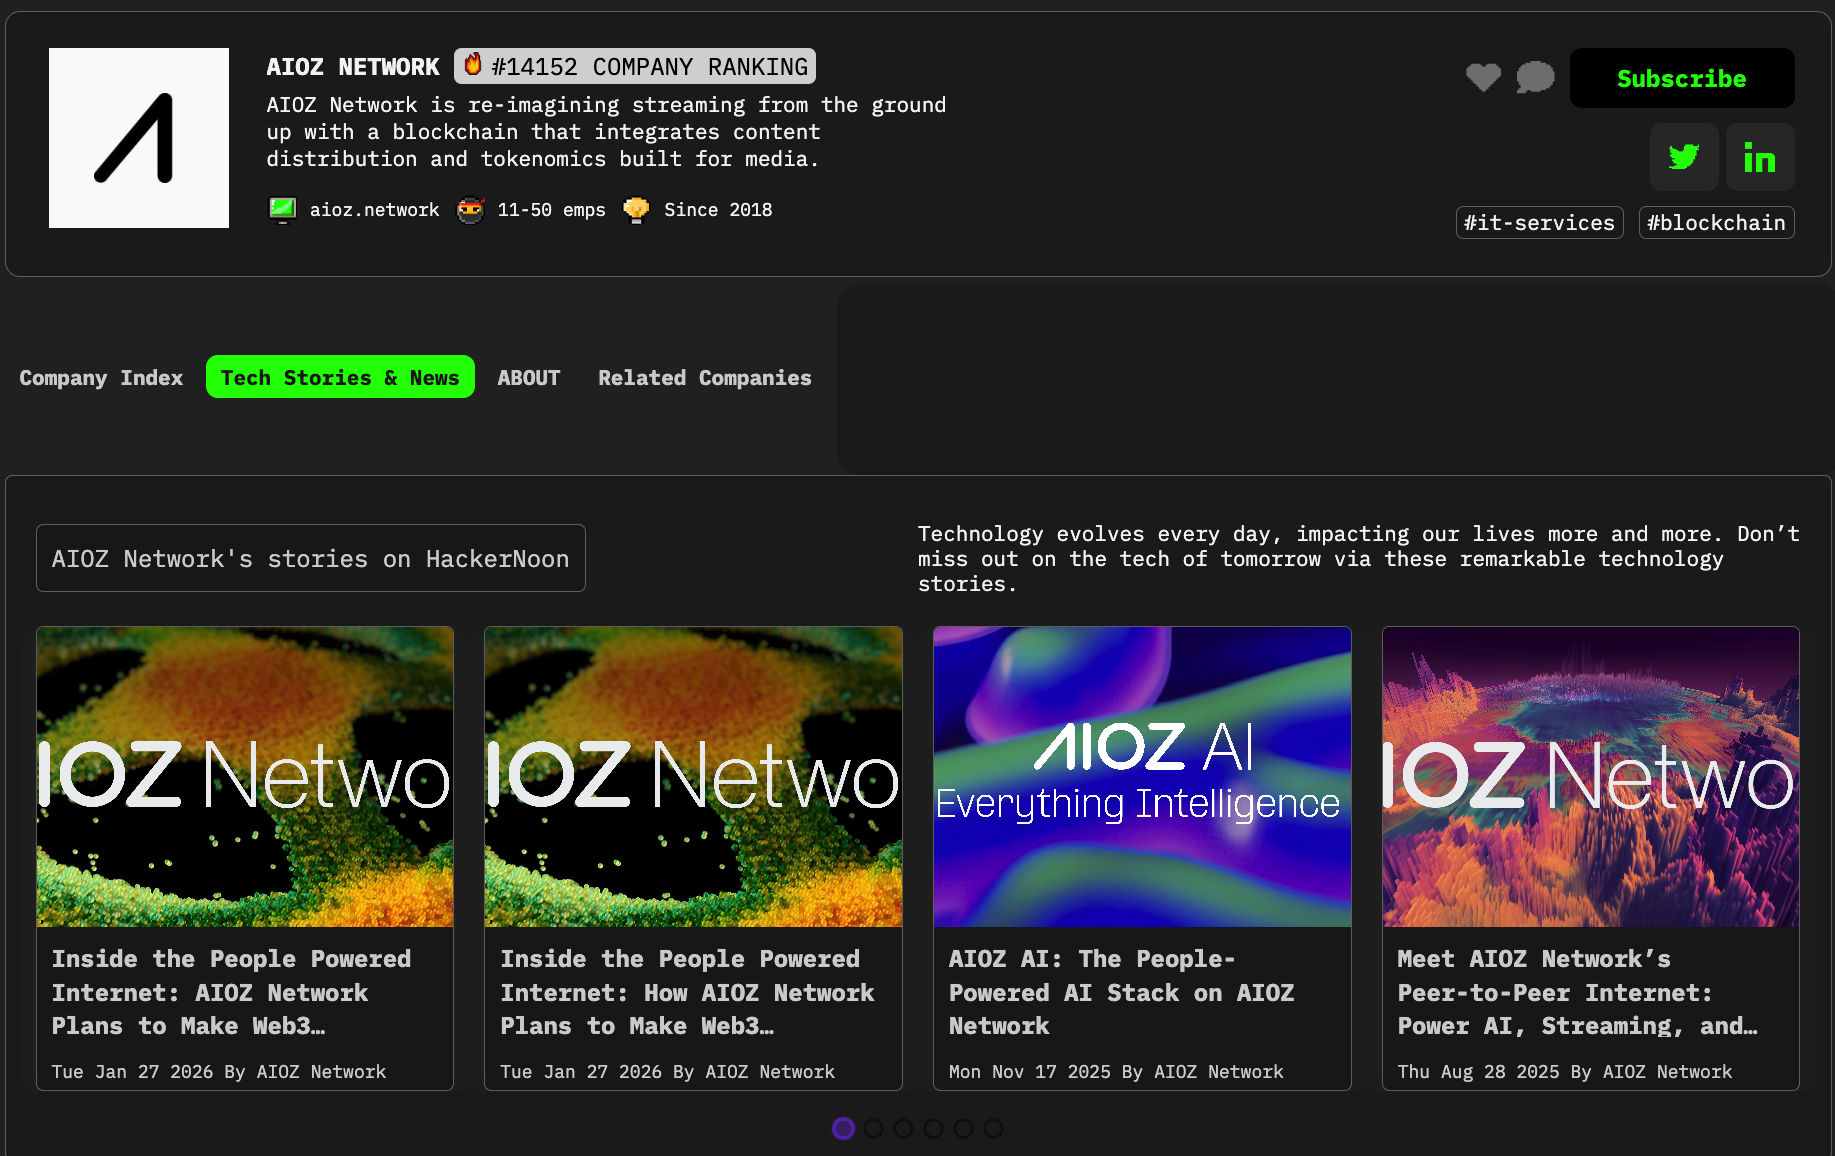Select the last pagination dot
Image resolution: width=1835 pixels, height=1156 pixels.
(993, 1128)
